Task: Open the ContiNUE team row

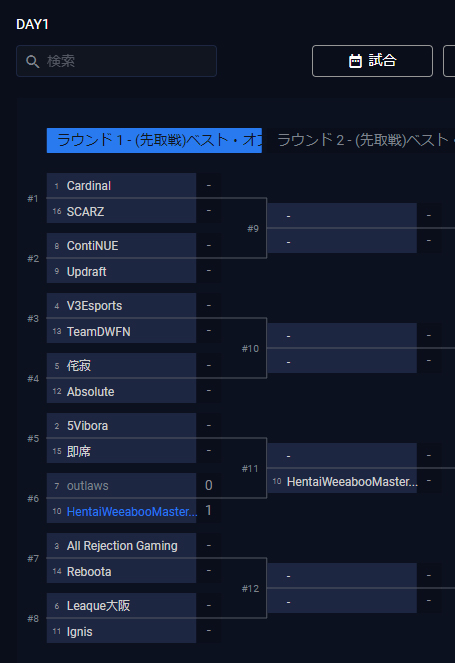Action: click(x=121, y=246)
